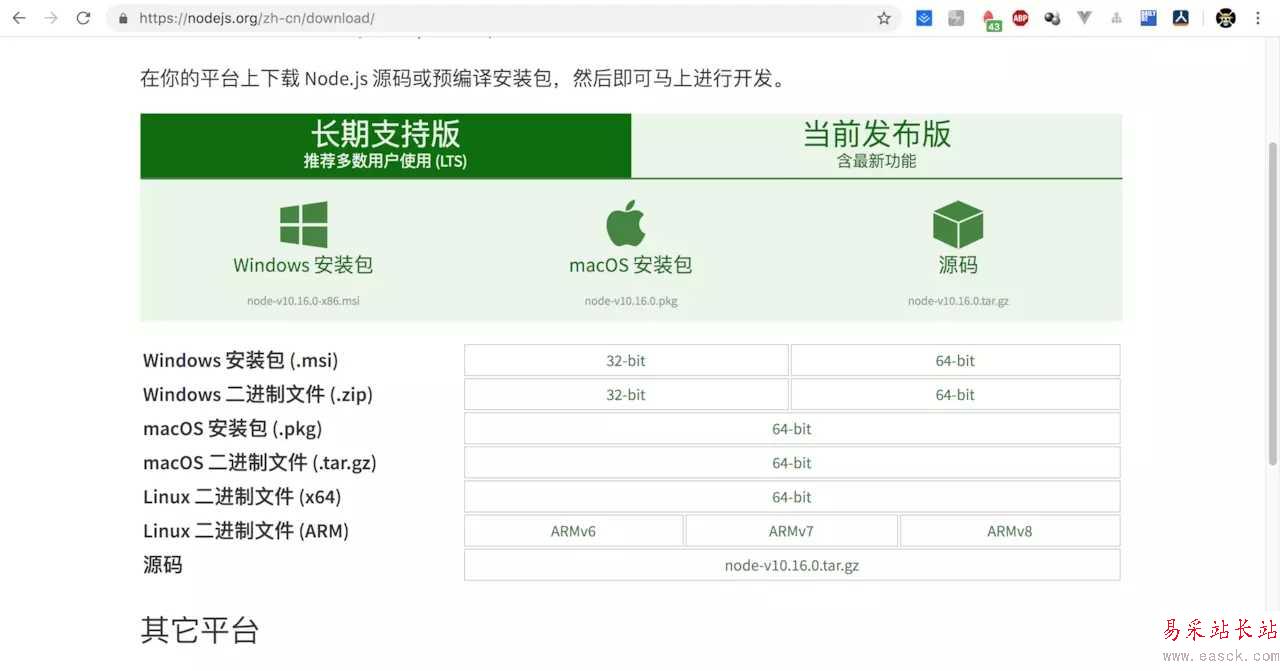1280x671 pixels.
Task: Open the ABP Adblock Plus extension
Action: [1020, 18]
